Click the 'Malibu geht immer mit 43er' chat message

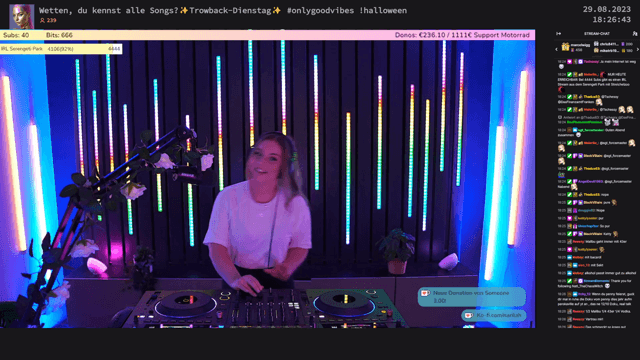[592, 242]
